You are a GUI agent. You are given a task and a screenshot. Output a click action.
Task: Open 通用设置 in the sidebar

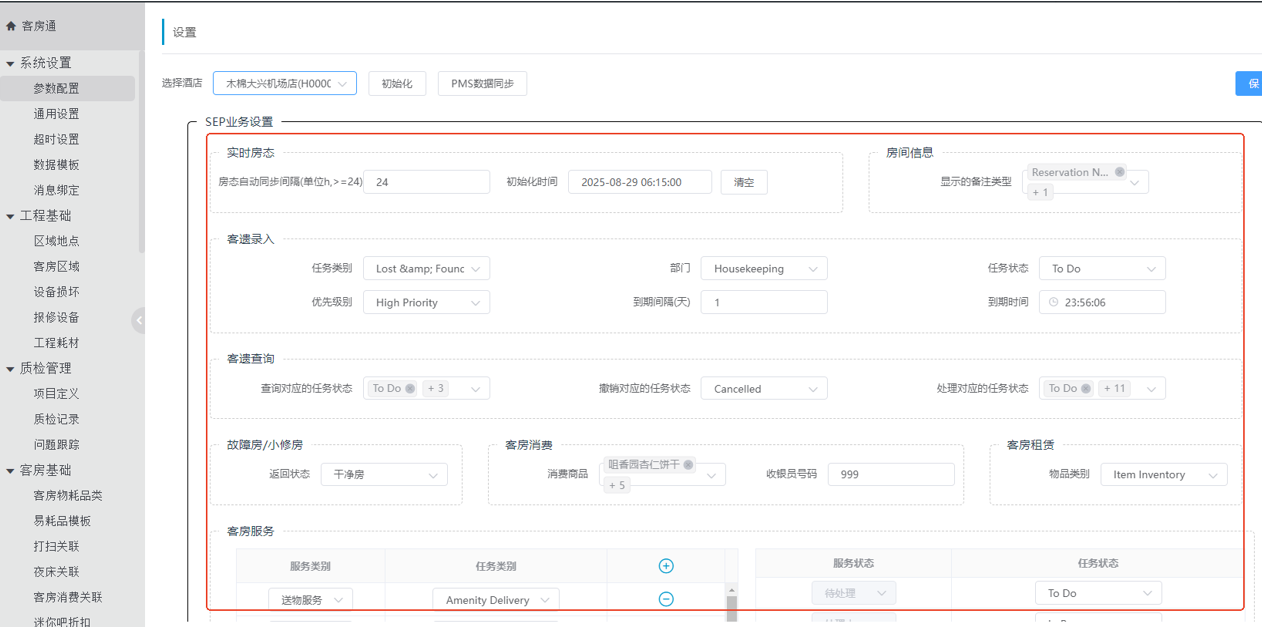click(56, 114)
